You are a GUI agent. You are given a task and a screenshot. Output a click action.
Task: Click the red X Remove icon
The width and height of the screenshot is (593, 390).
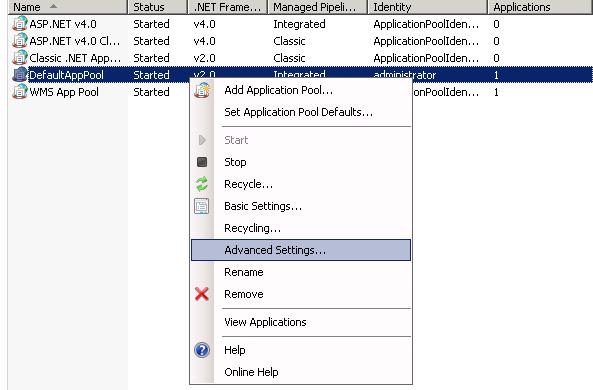coord(202,294)
